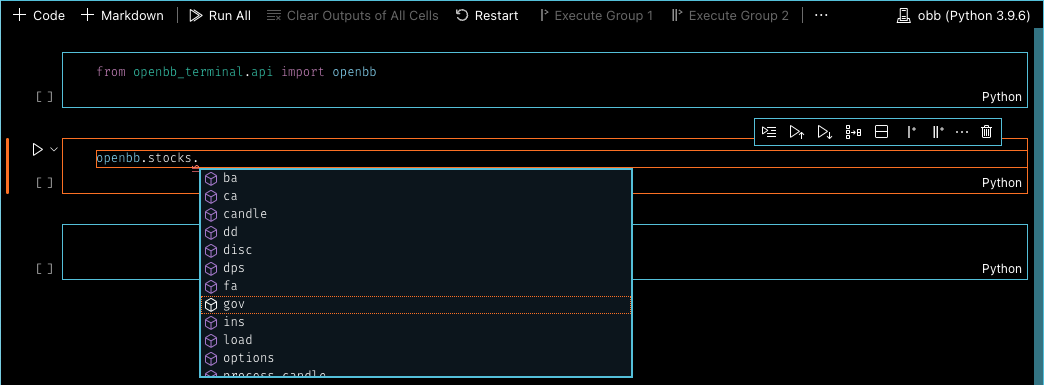Click inside the empty third cell
Image resolution: width=1044 pixels, height=385 pixels.
pyautogui.click(x=545, y=252)
